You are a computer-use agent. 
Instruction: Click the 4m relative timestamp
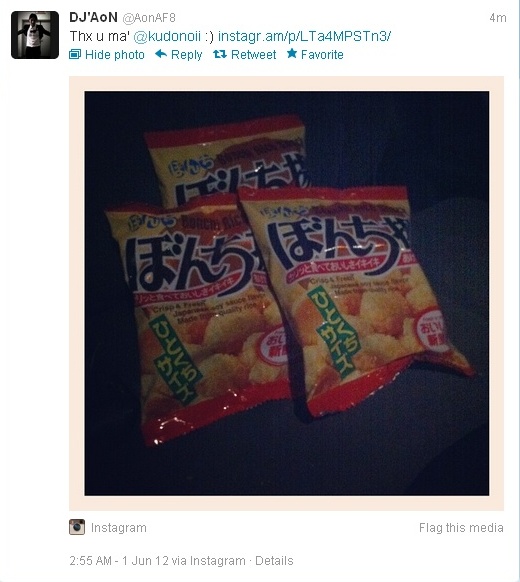click(x=498, y=18)
